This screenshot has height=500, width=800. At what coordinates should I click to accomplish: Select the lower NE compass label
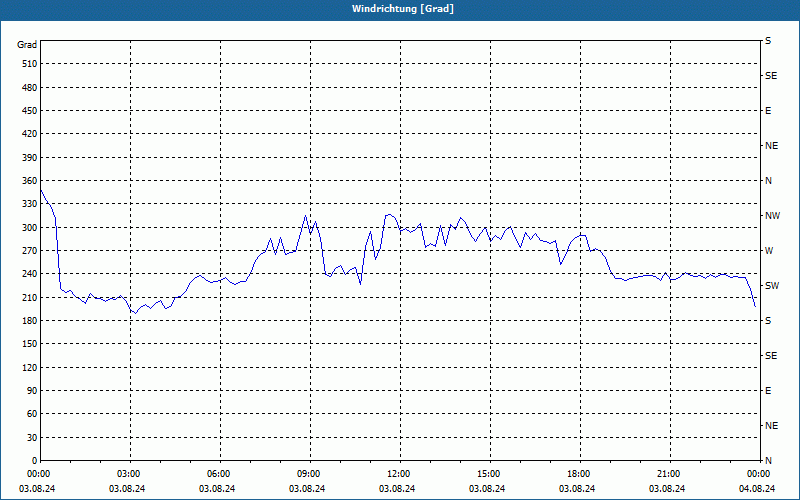click(x=771, y=426)
